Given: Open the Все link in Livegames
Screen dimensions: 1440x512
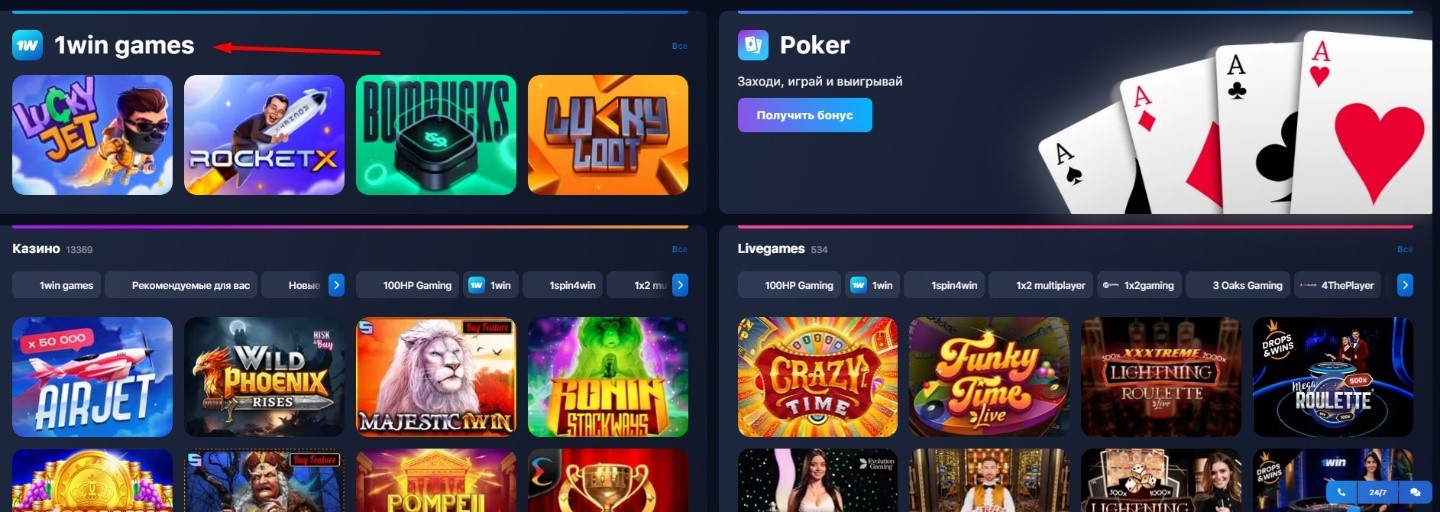Looking at the screenshot, I should tap(1405, 249).
